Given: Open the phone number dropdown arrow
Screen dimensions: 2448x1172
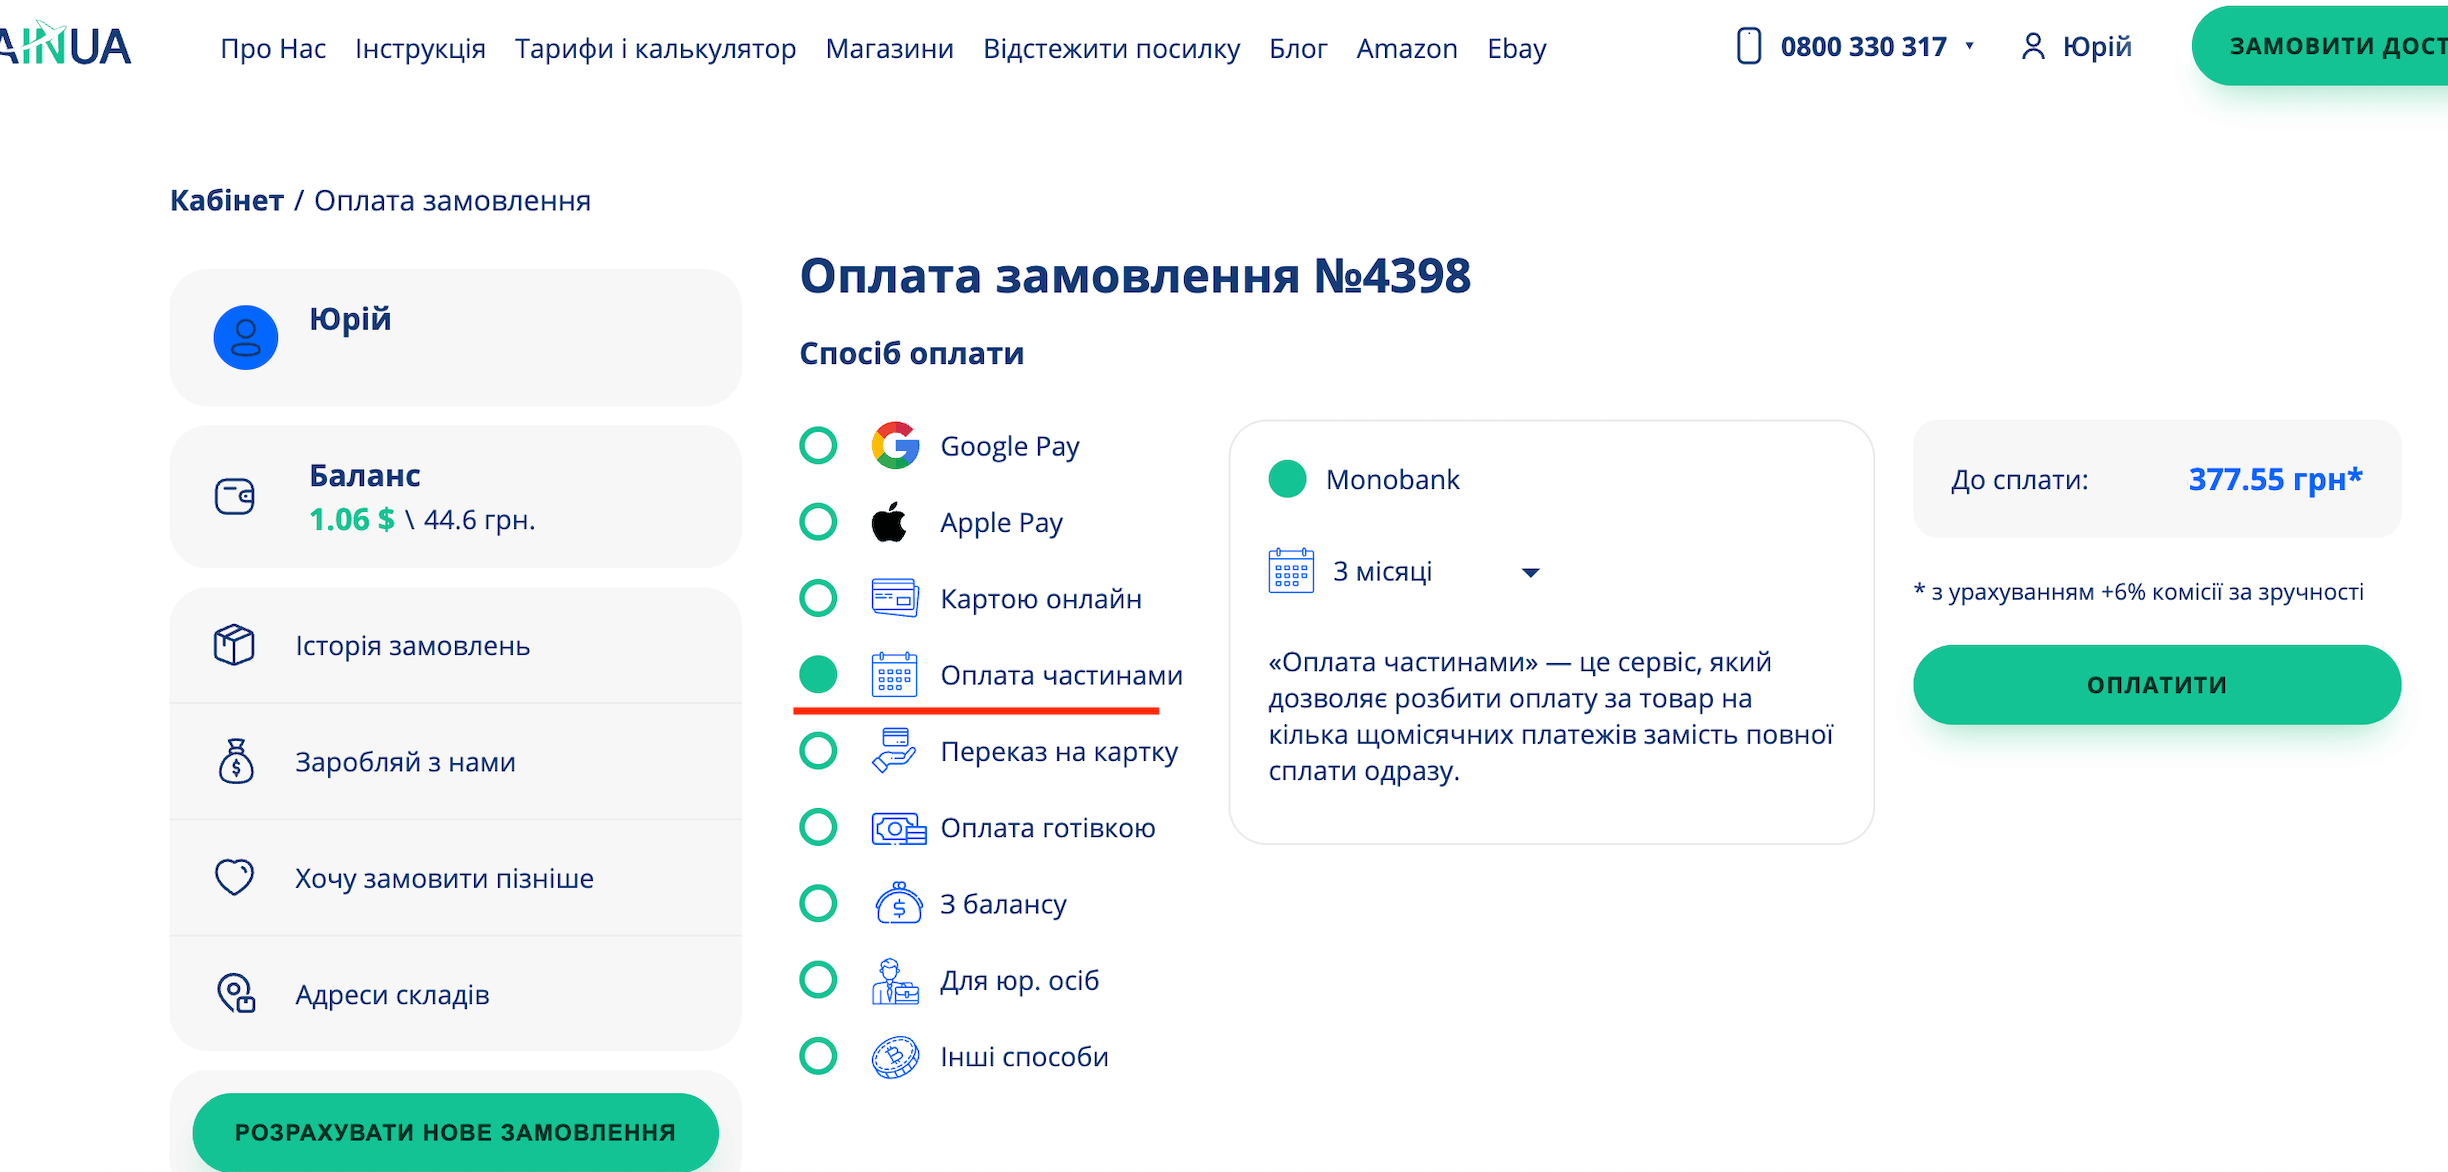Looking at the screenshot, I should [1969, 46].
